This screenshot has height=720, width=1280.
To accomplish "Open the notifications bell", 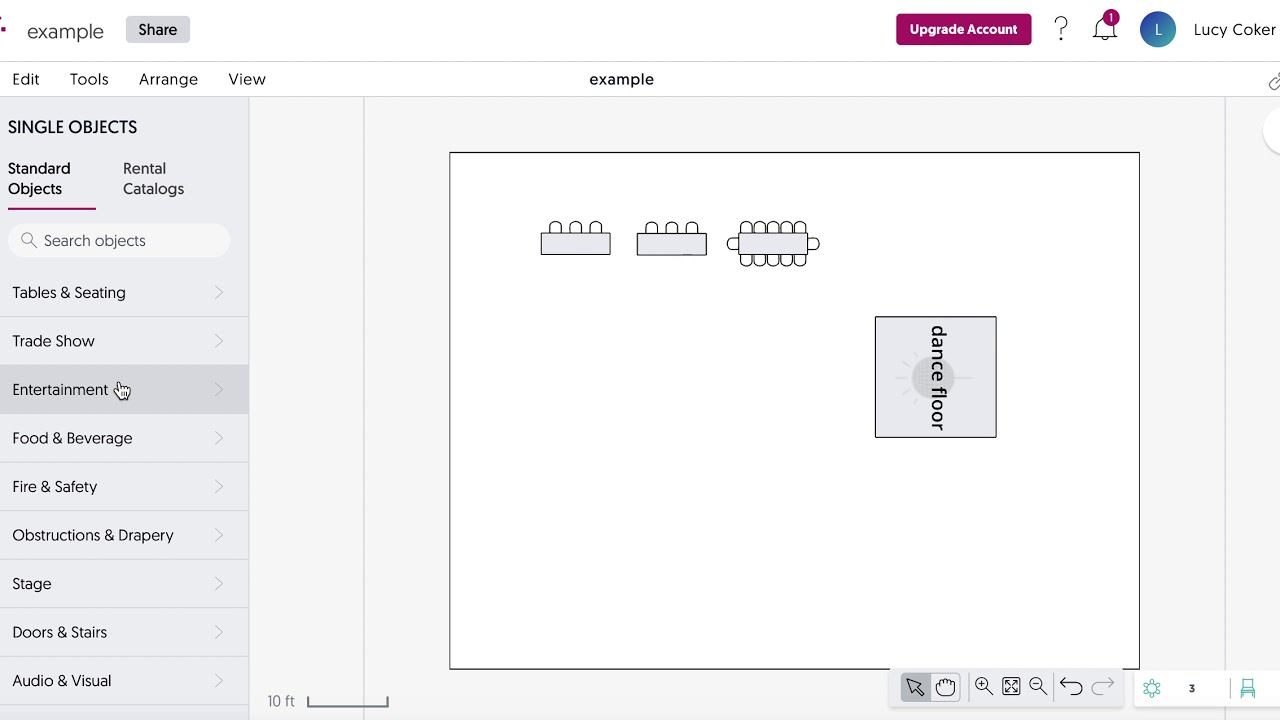I will point(1105,28).
